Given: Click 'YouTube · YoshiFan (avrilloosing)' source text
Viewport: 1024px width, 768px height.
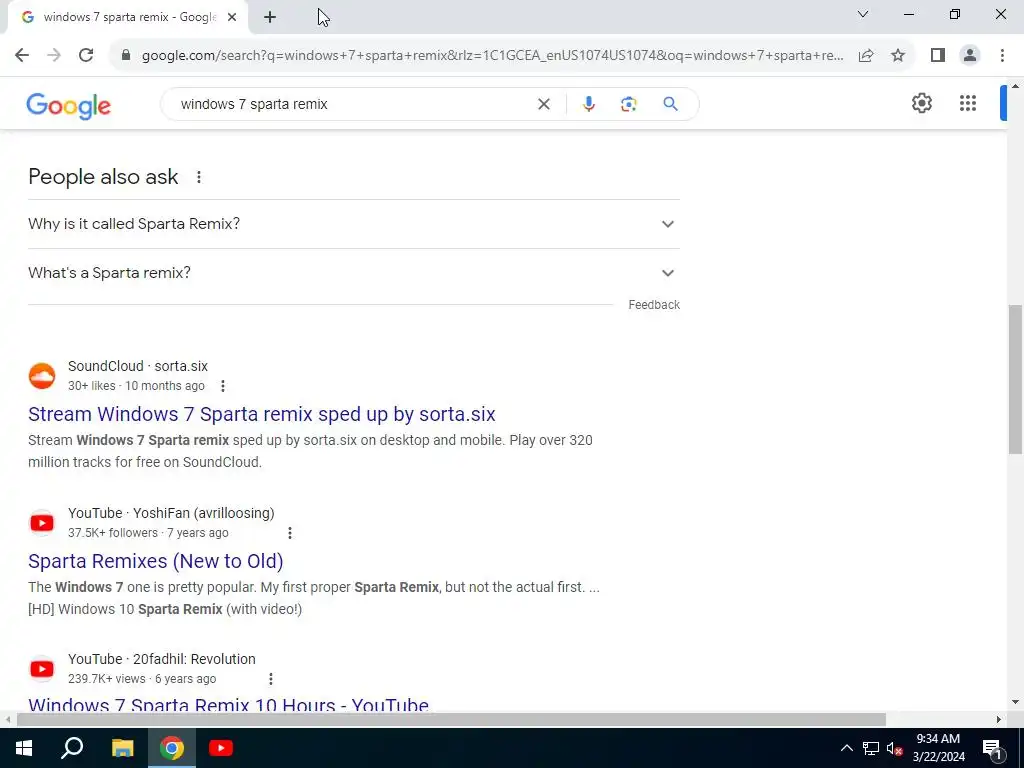Looking at the screenshot, I should click(171, 513).
